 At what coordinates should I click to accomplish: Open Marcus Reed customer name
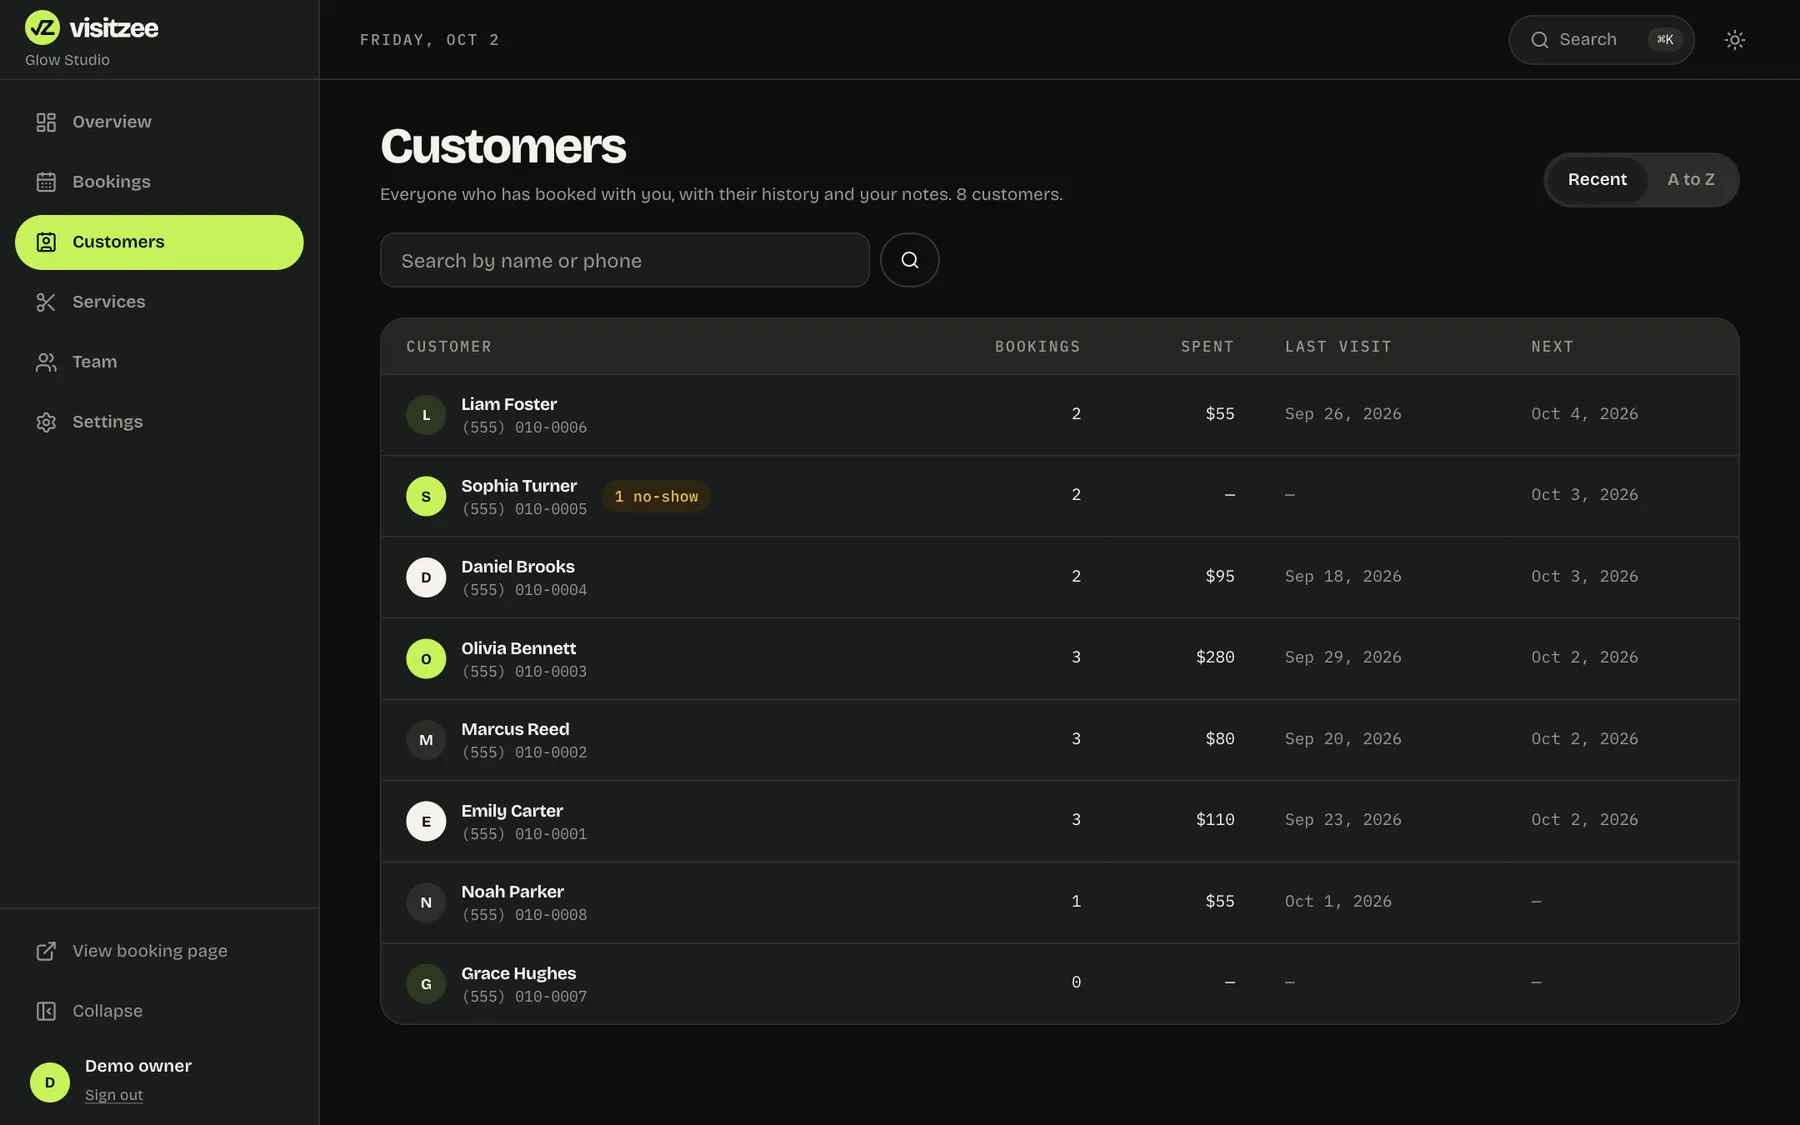[x=515, y=729]
